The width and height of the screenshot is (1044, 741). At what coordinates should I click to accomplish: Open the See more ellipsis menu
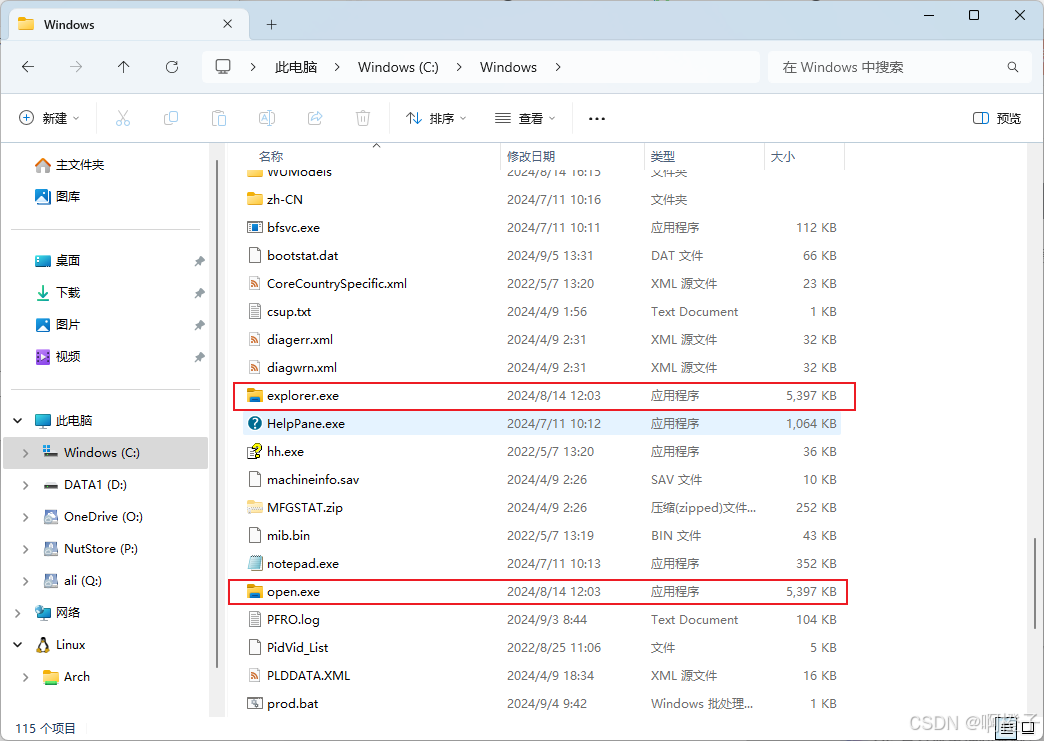597,119
